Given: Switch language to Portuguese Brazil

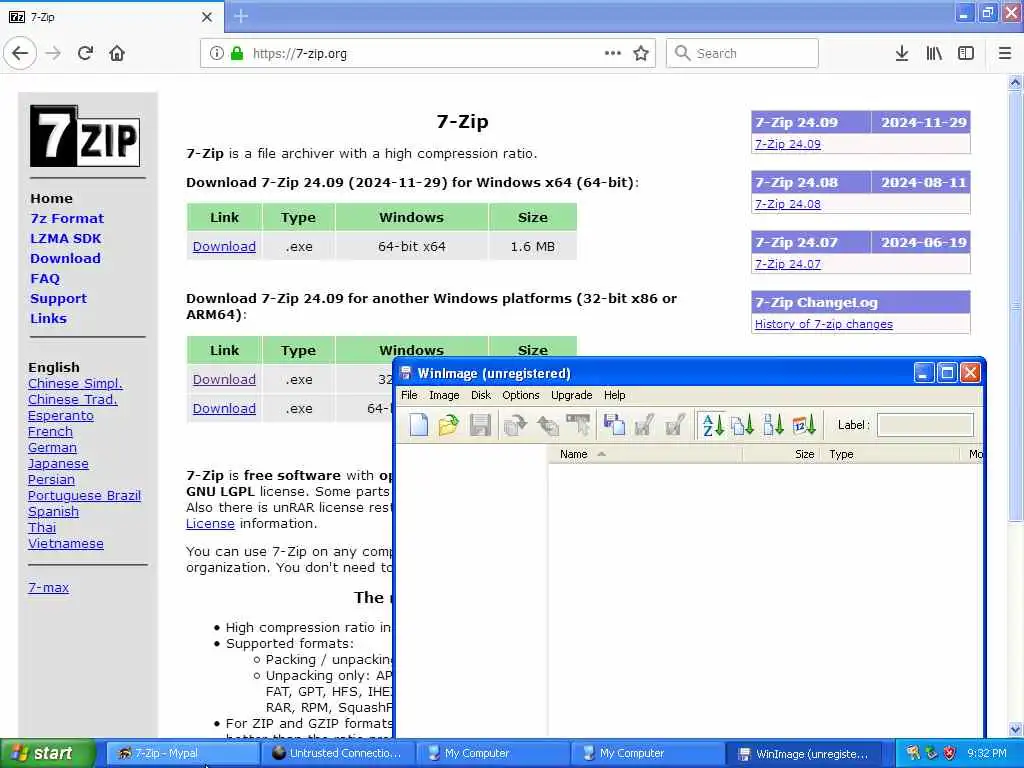Looking at the screenshot, I should pyautogui.click(x=84, y=496).
